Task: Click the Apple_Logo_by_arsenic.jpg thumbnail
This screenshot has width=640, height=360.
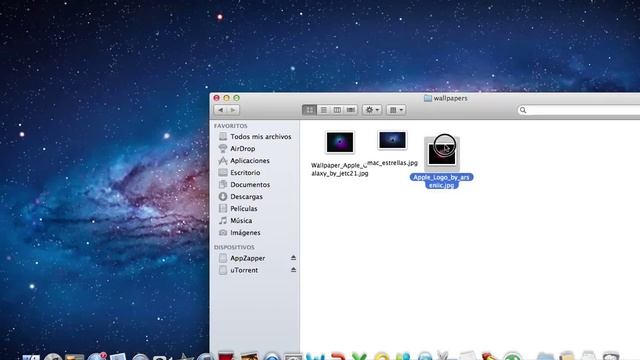Action: 442,154
